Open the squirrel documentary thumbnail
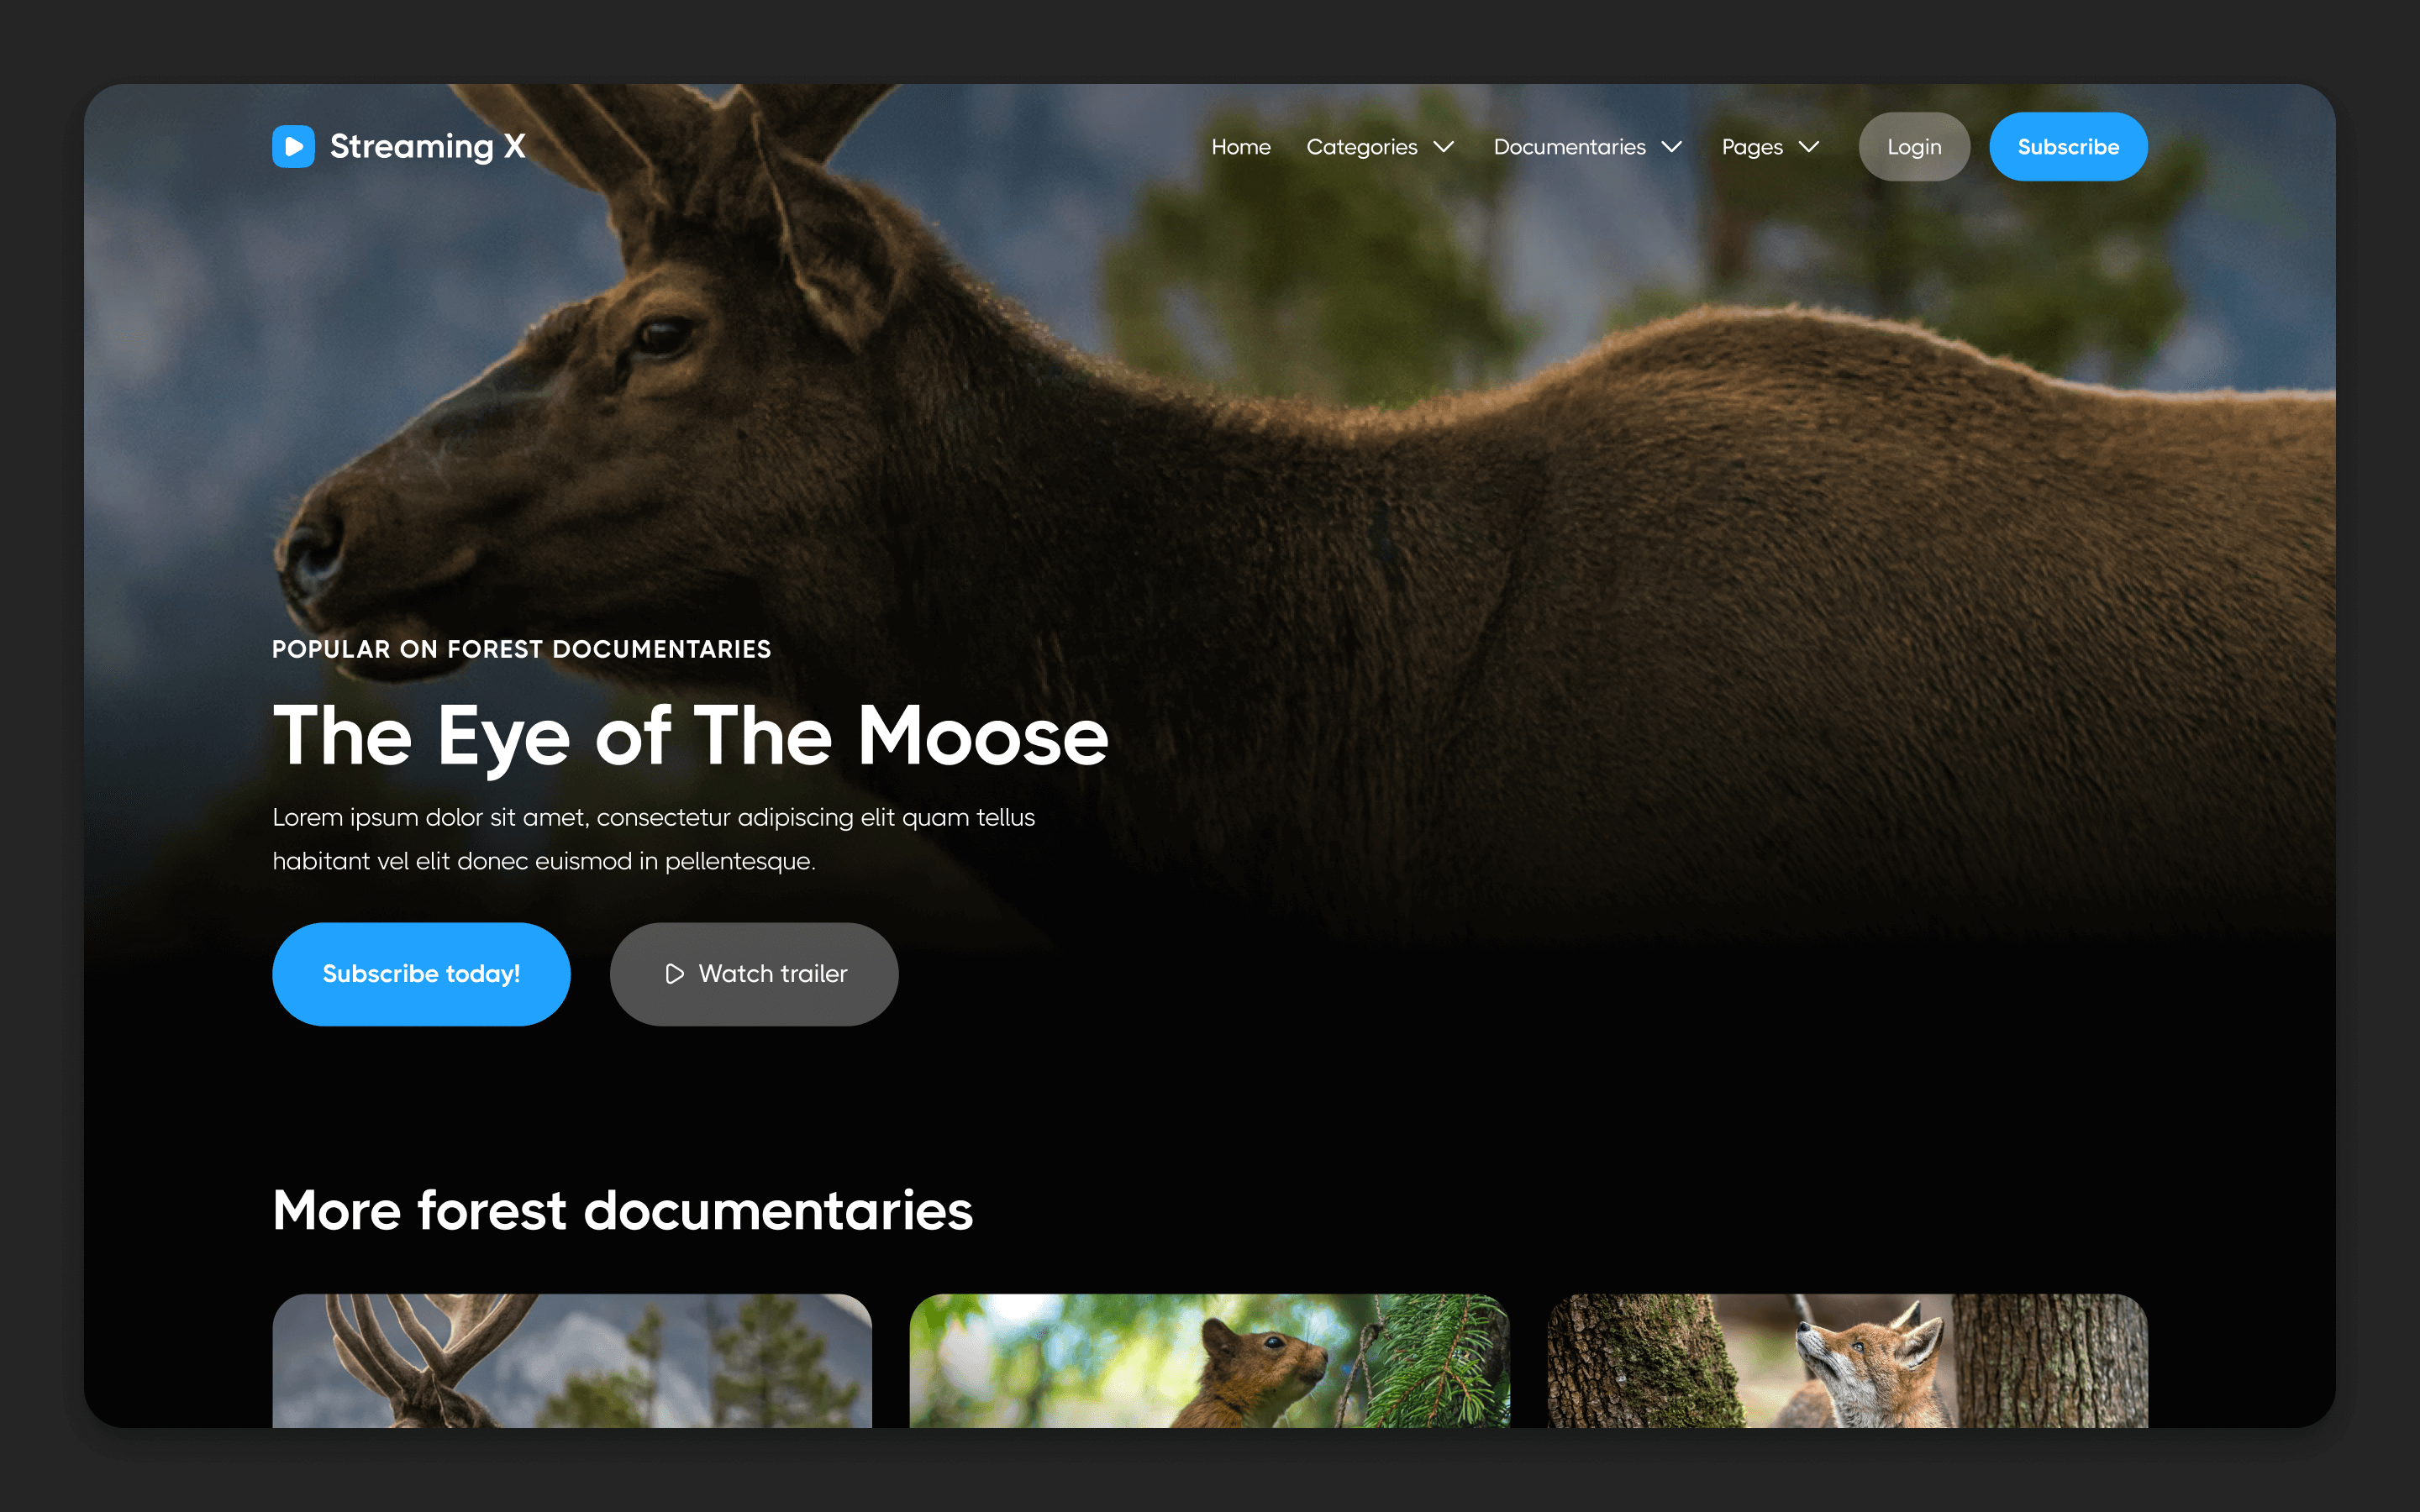The width and height of the screenshot is (2420, 1512). pos(1209,1361)
